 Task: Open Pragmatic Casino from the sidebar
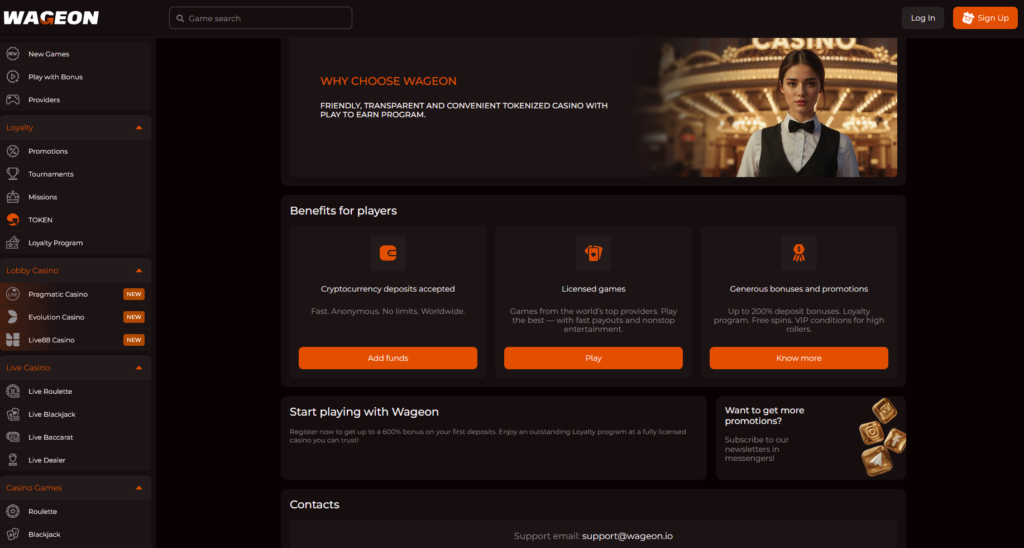pyautogui.click(x=59, y=294)
